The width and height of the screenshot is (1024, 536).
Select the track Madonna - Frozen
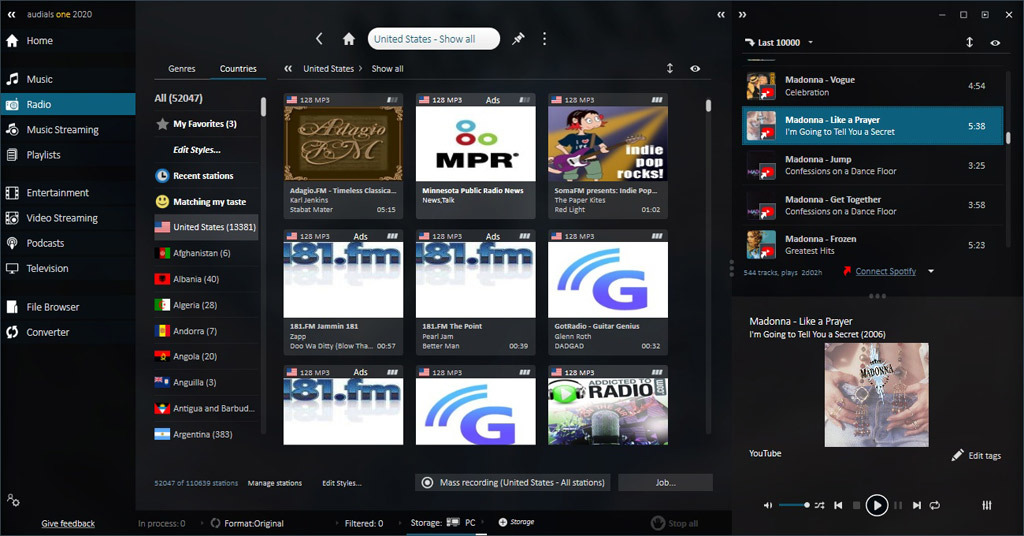click(x=872, y=245)
